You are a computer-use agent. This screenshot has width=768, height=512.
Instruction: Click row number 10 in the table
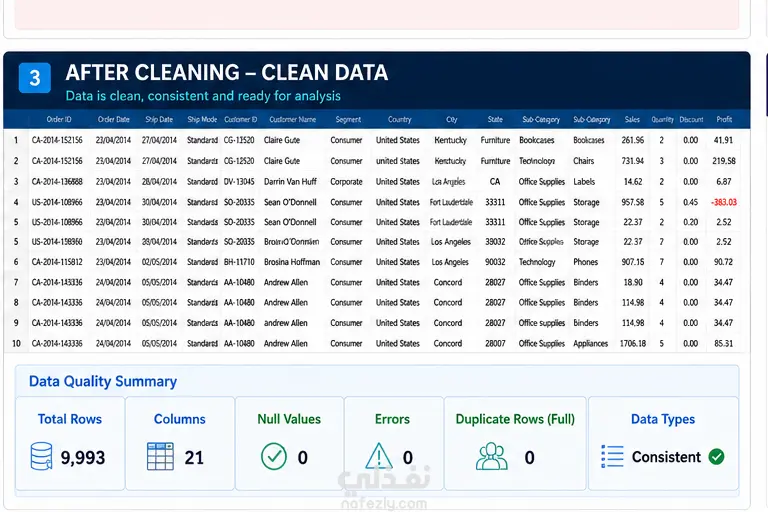(16, 343)
